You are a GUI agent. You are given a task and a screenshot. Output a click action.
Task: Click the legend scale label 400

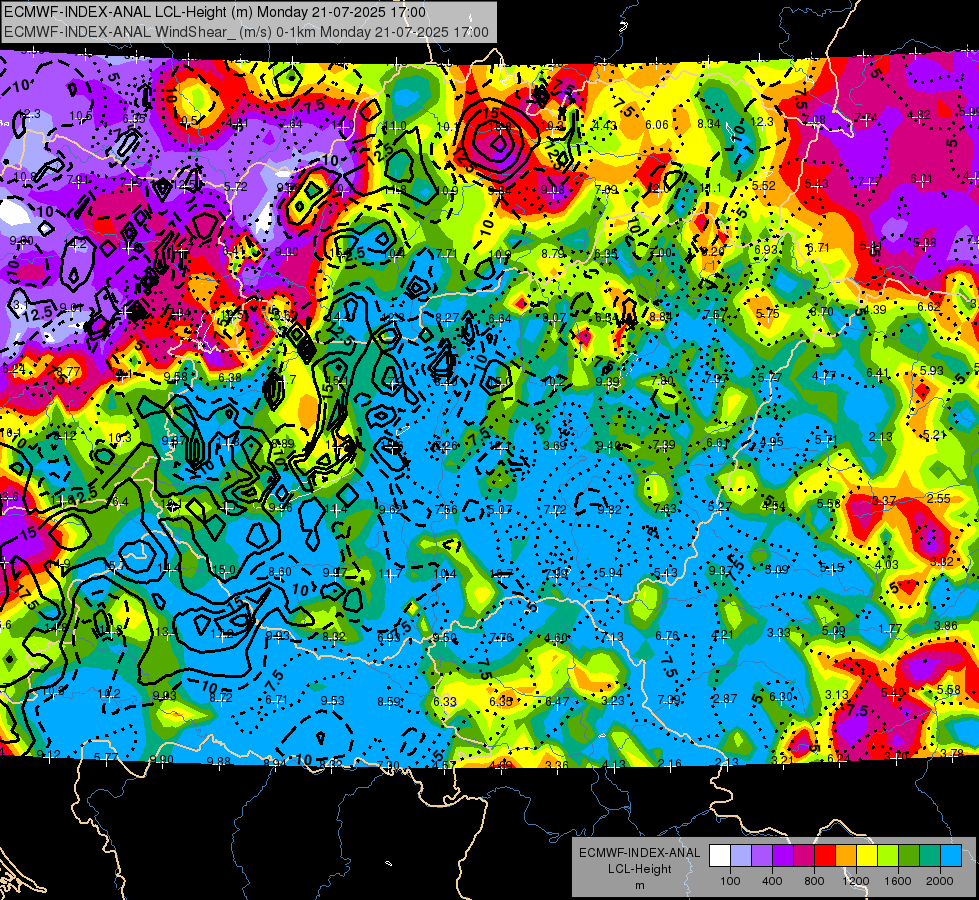(x=772, y=881)
